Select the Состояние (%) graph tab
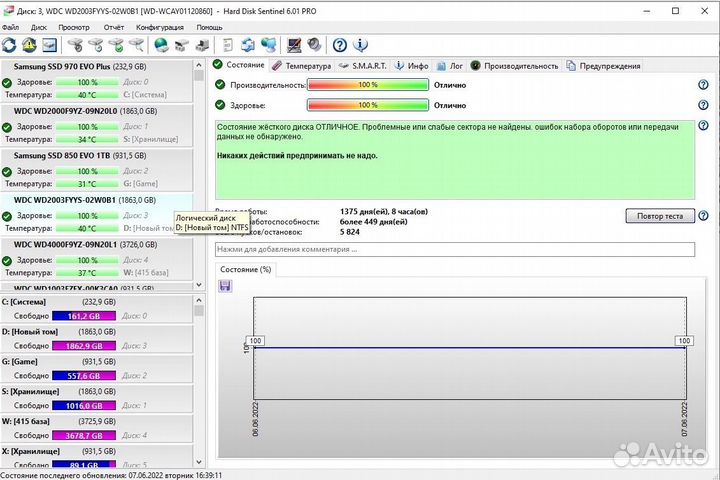Image resolution: width=720 pixels, height=480 pixels. click(x=246, y=270)
